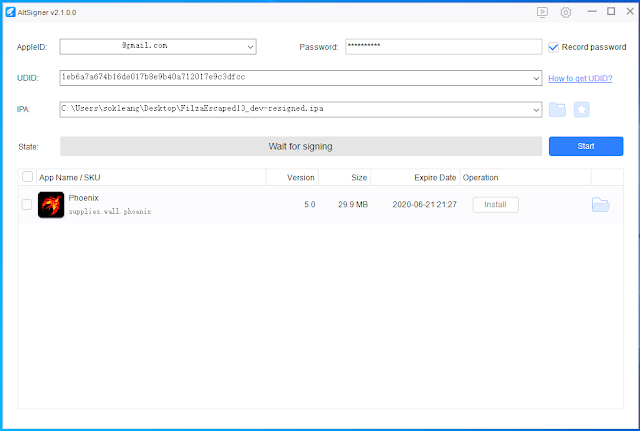Click Install button for Phoenix
The width and height of the screenshot is (640, 431).
click(x=496, y=204)
